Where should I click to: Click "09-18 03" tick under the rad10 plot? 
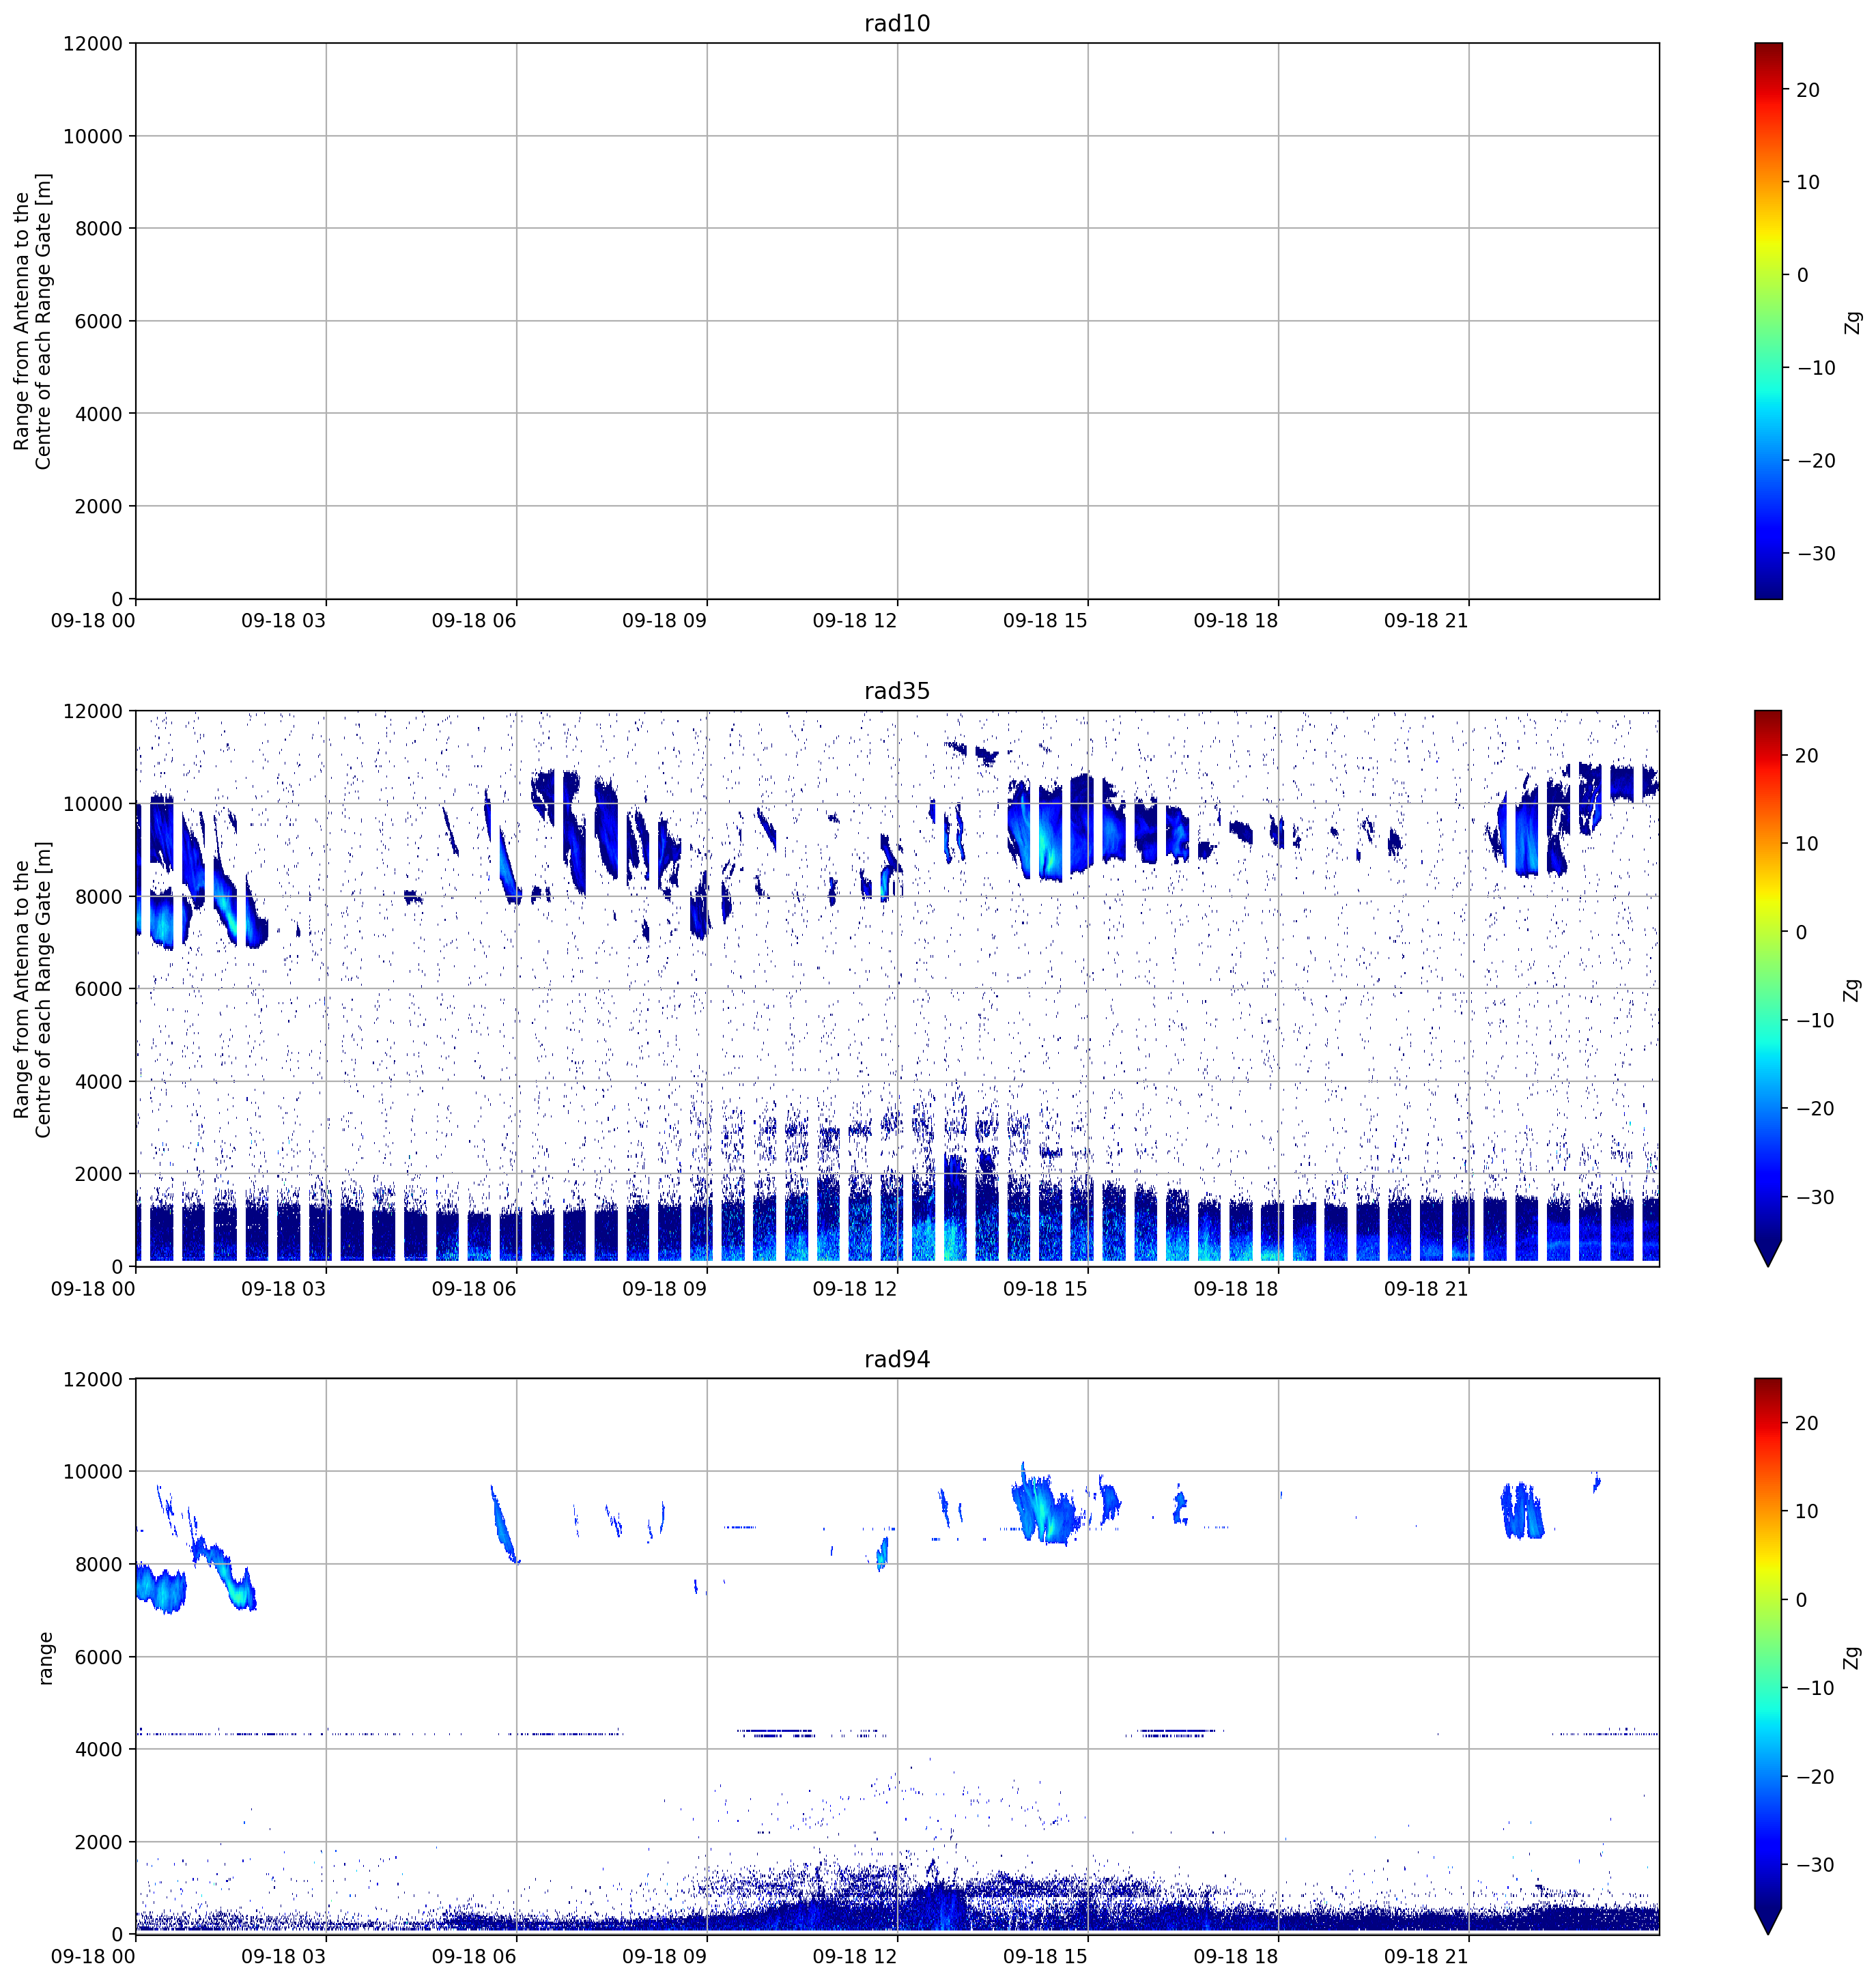click(283, 621)
